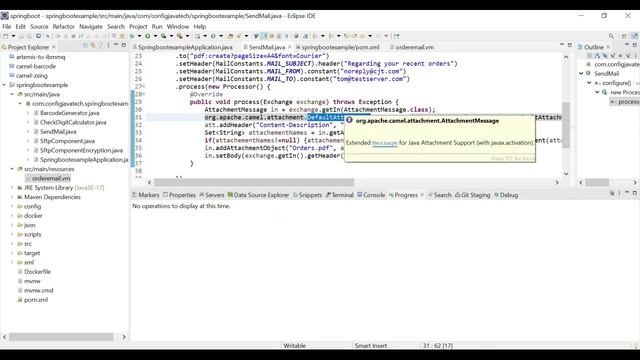Viewport: 640px width, 360px height.
Task: Minimize the Project Explorer view
Action: [116, 45]
